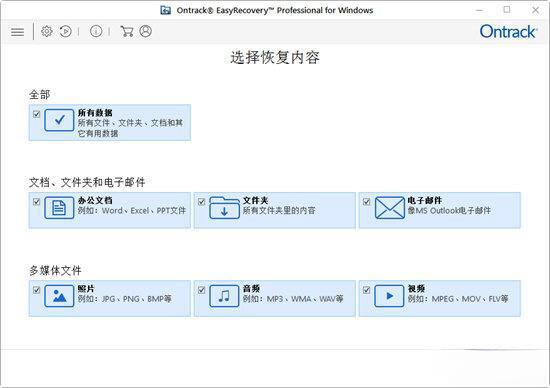The height and width of the screenshot is (388, 550).
Task: Click the 文档、文件夹和电子邮件 section label
Action: (x=87, y=182)
